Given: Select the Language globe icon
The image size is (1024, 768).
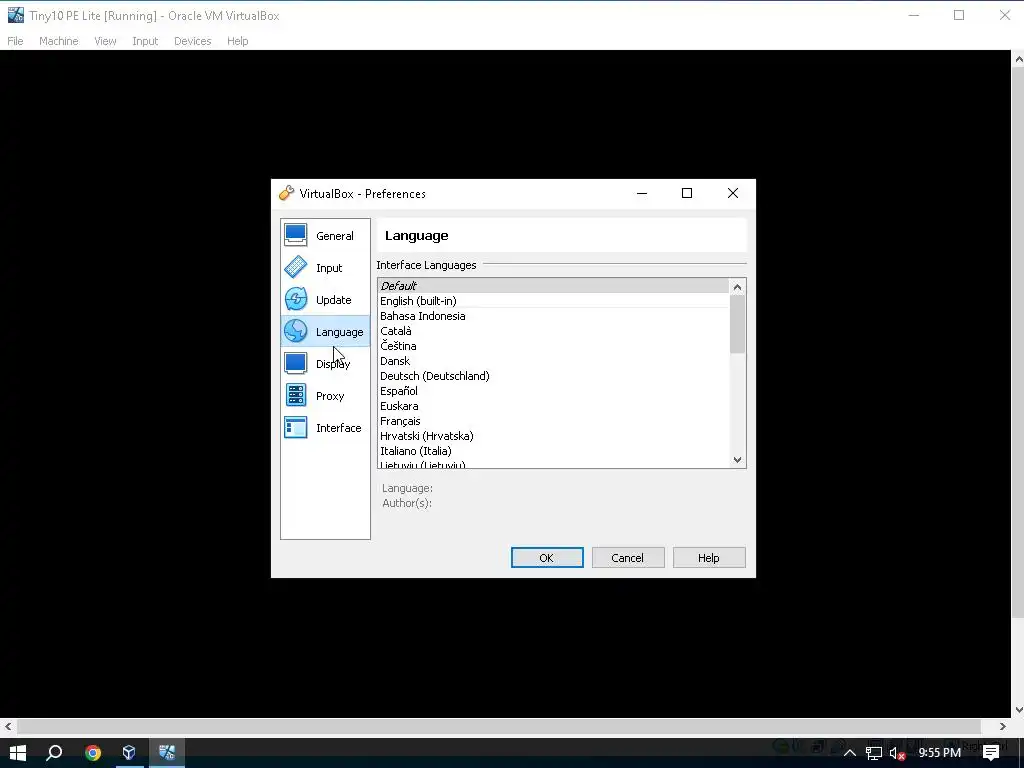Looking at the screenshot, I should point(295,331).
